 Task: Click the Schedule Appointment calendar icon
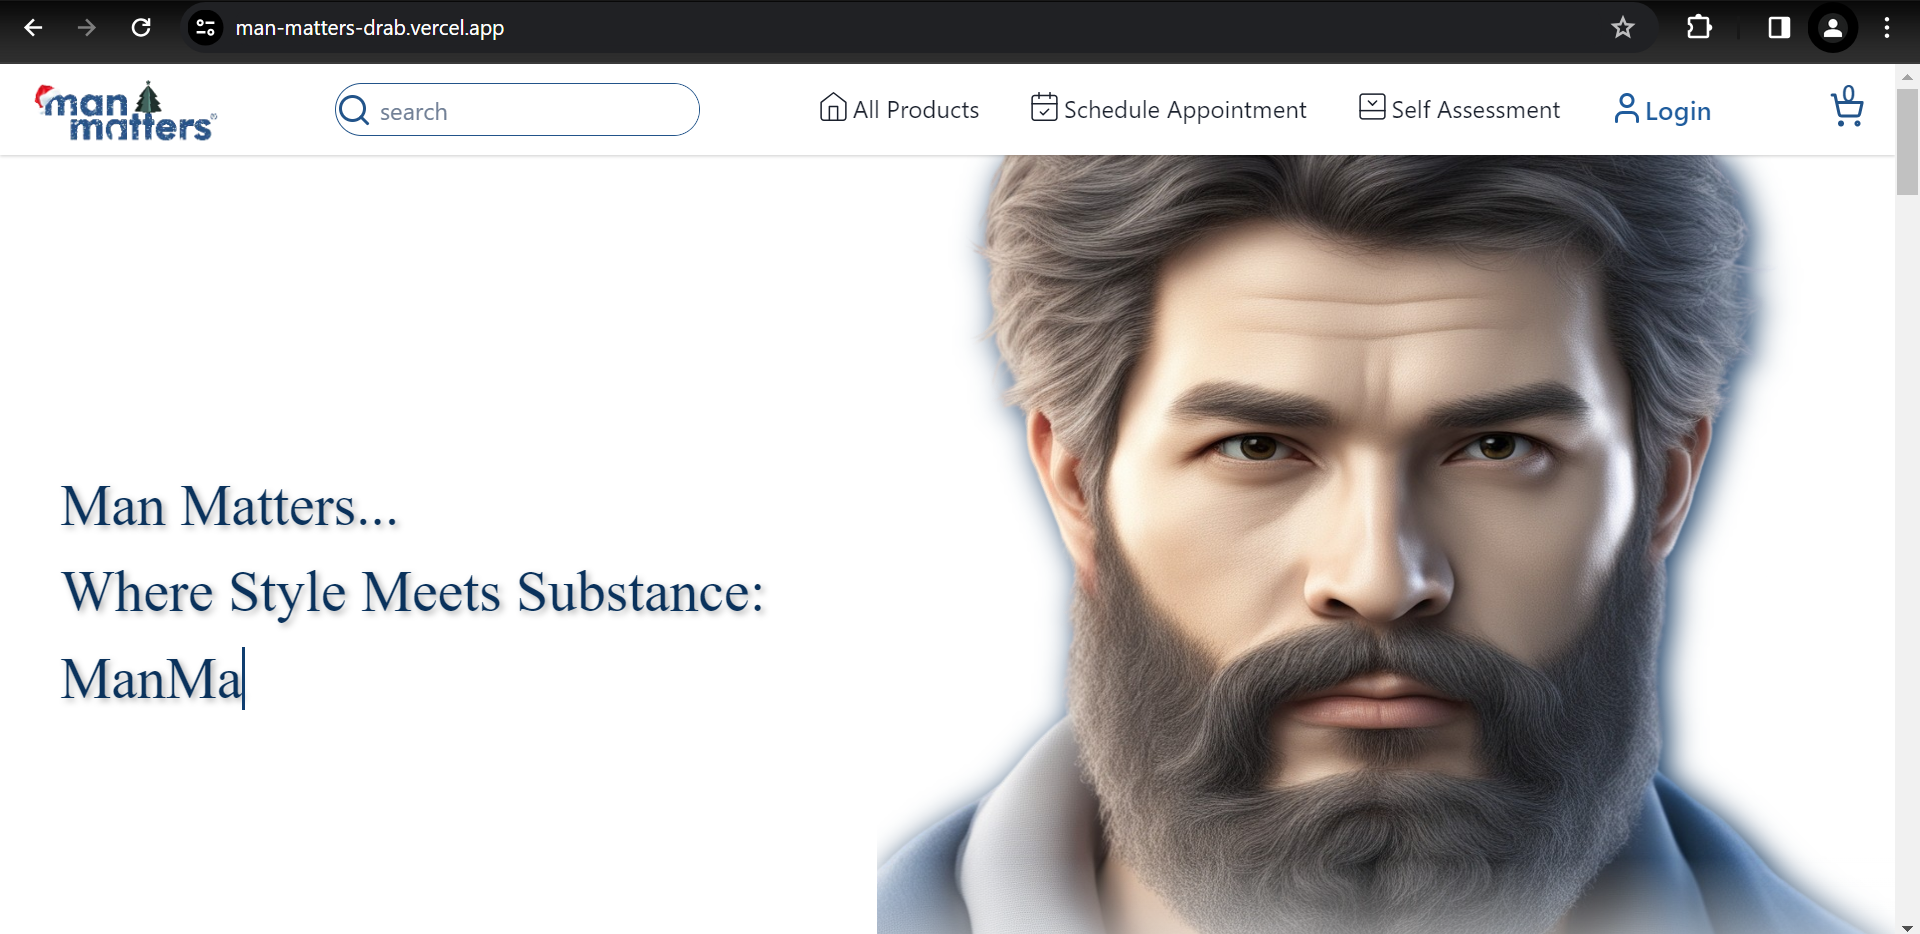[x=1044, y=107]
